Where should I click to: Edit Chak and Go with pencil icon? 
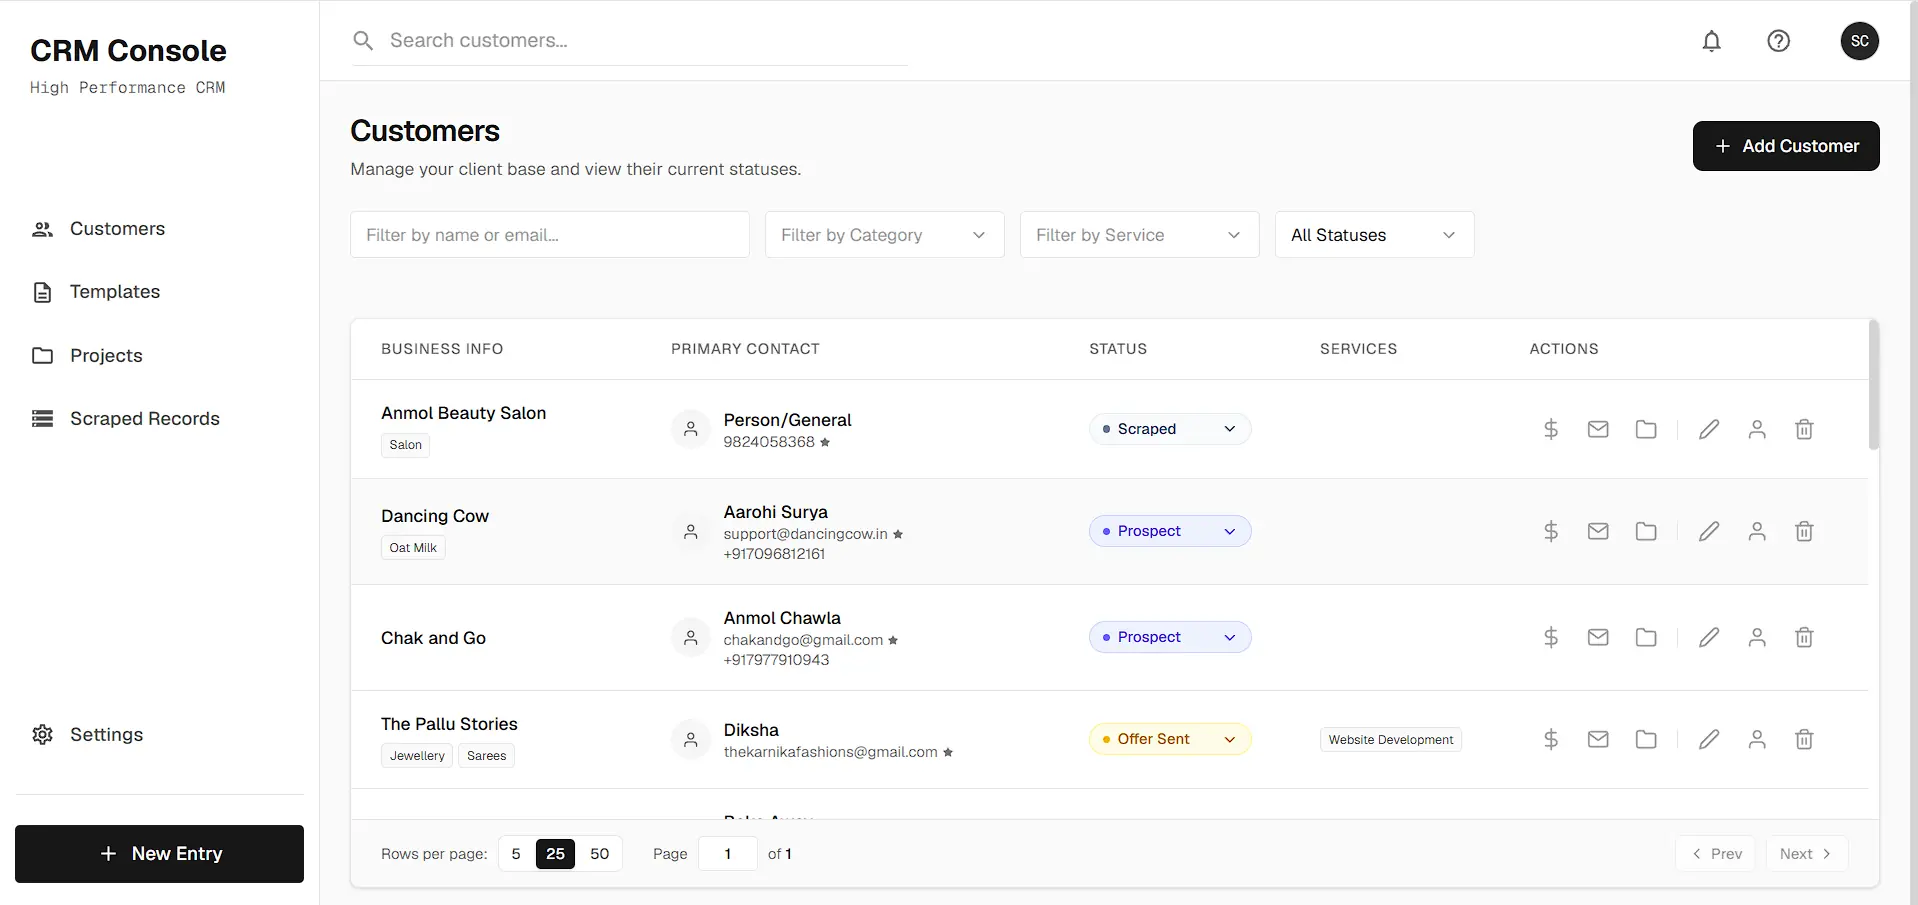click(1709, 637)
